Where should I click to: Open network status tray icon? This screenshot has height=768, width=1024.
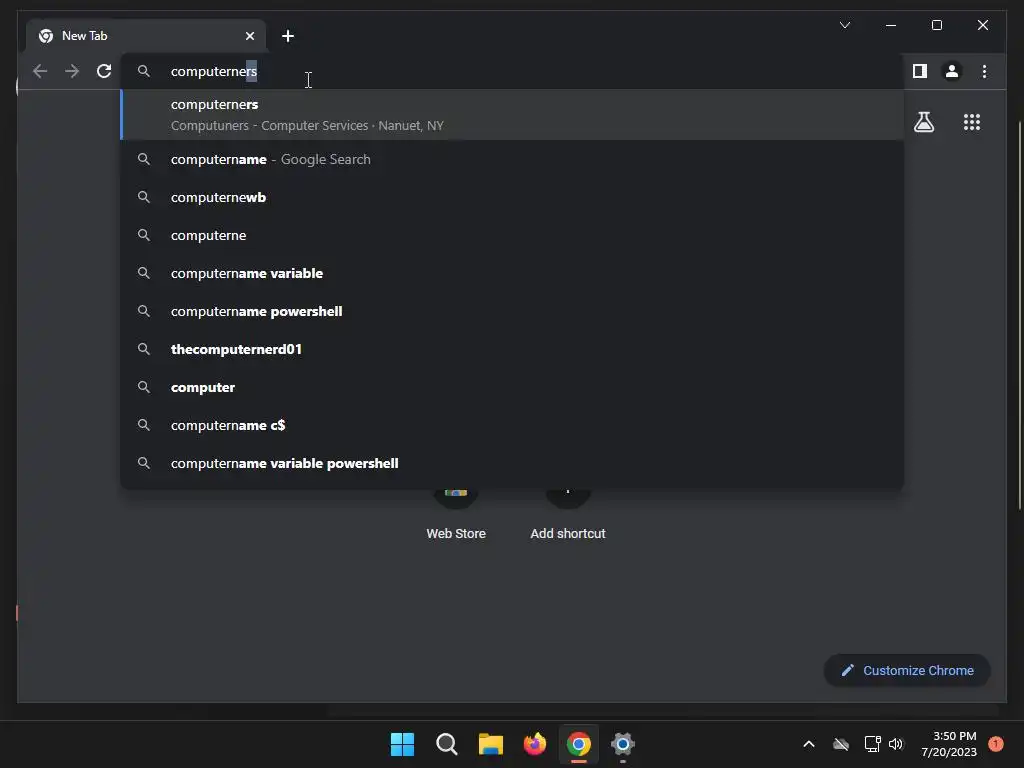click(x=872, y=744)
